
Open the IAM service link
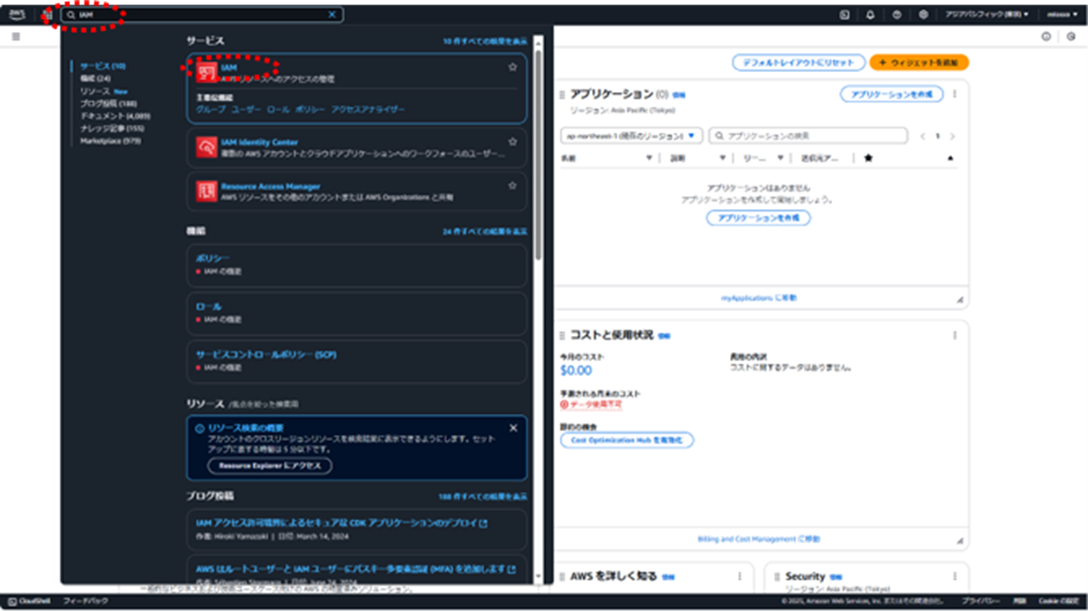click(229, 67)
